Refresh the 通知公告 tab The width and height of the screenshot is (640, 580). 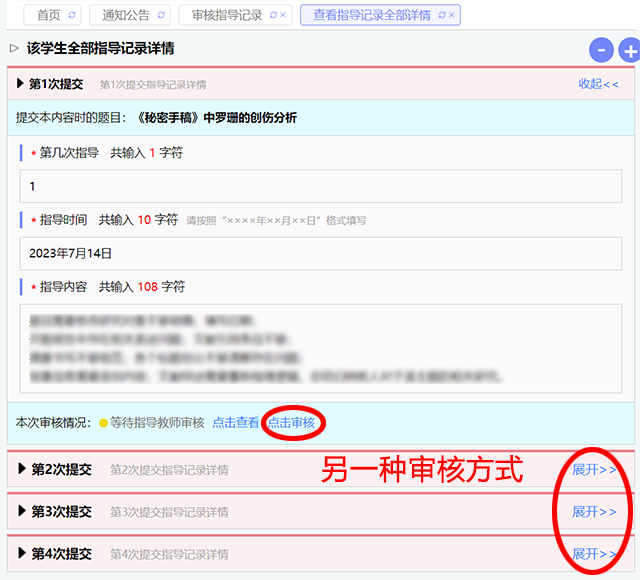pyautogui.click(x=159, y=15)
